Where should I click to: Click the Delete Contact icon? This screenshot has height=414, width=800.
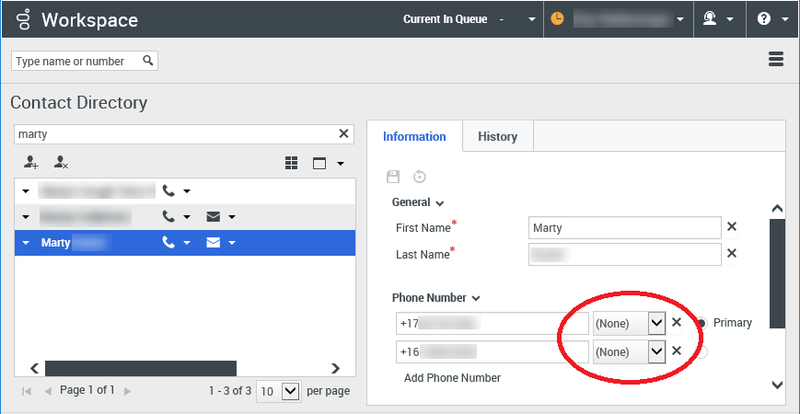click(x=61, y=162)
